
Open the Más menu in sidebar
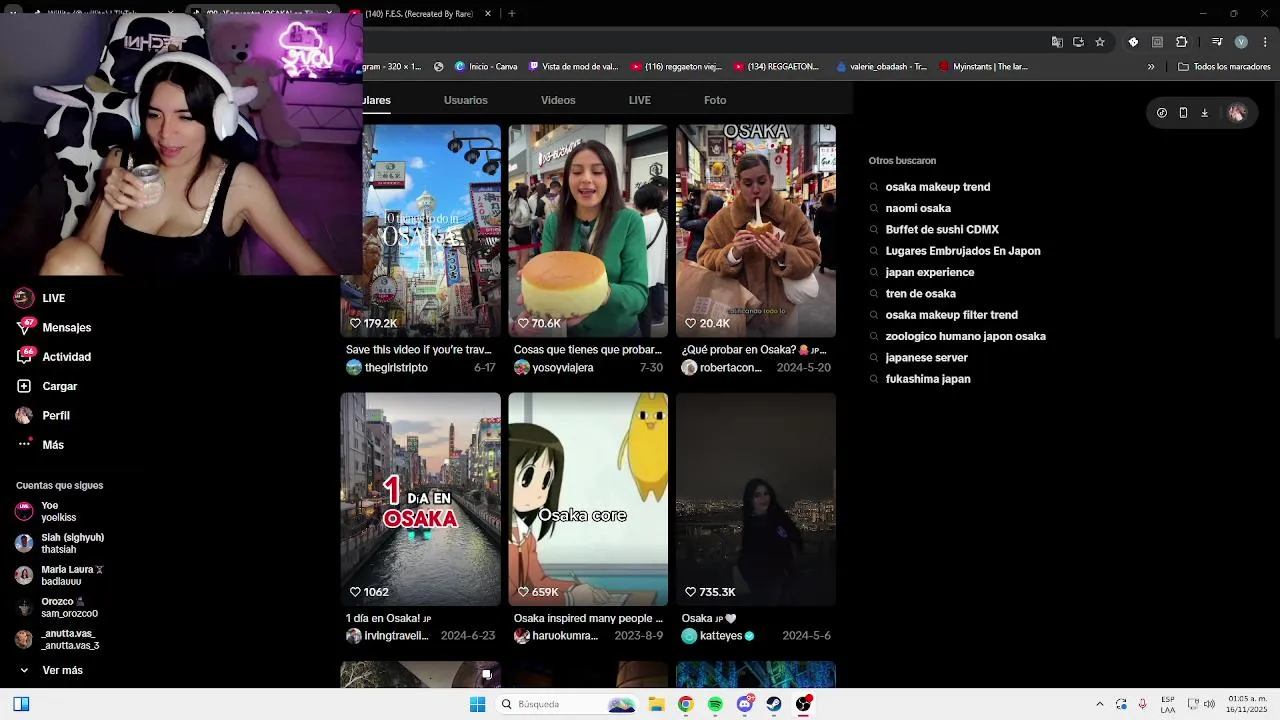[40, 445]
